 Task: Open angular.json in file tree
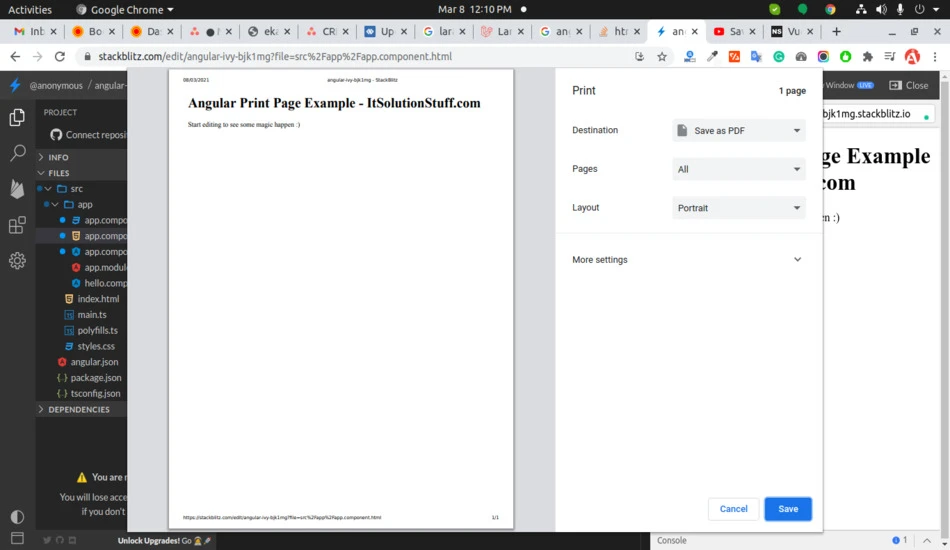click(x=94, y=362)
